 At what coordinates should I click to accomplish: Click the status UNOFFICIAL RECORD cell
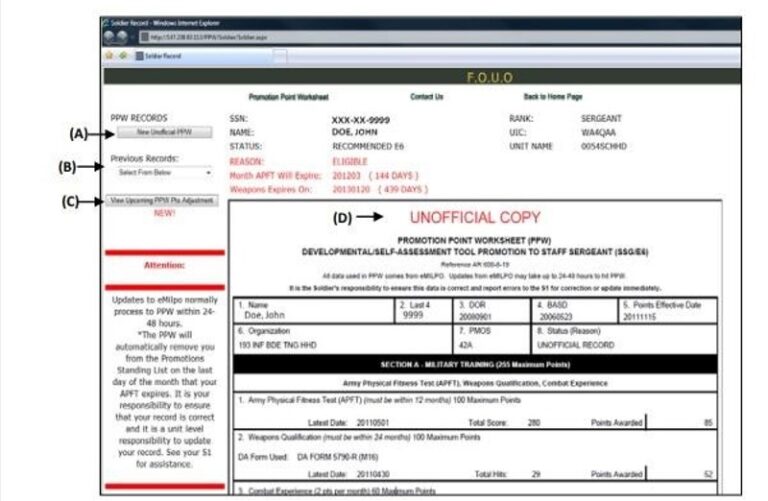coord(576,345)
